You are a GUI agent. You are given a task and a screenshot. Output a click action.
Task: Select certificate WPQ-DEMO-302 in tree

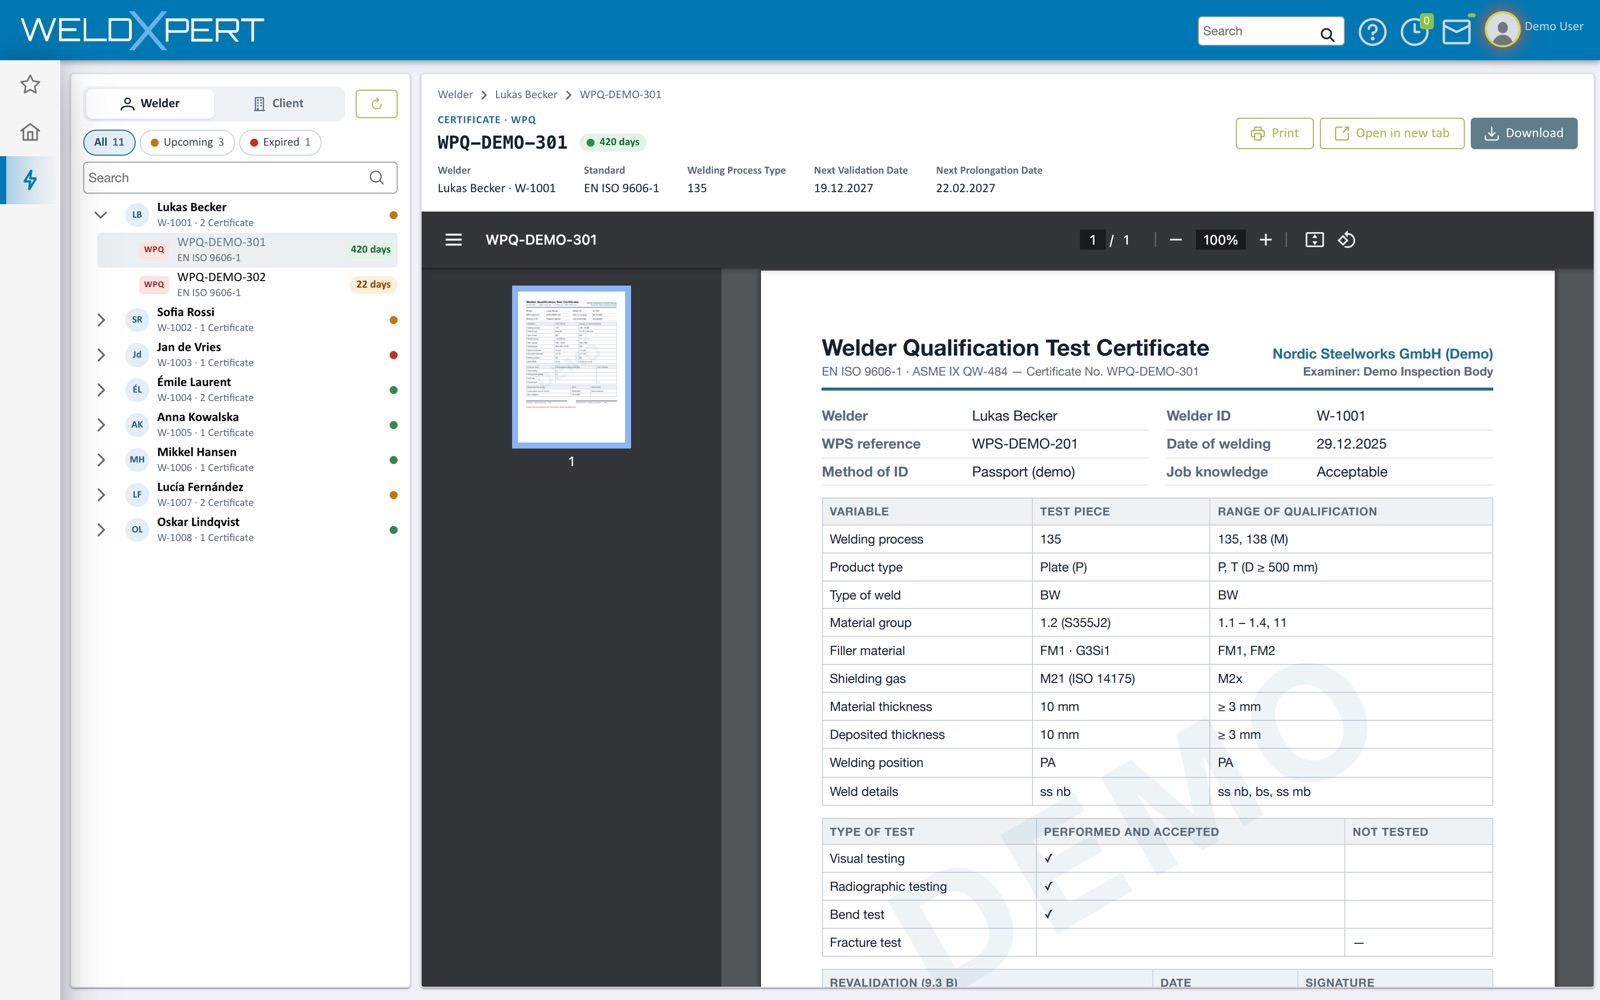coord(247,285)
